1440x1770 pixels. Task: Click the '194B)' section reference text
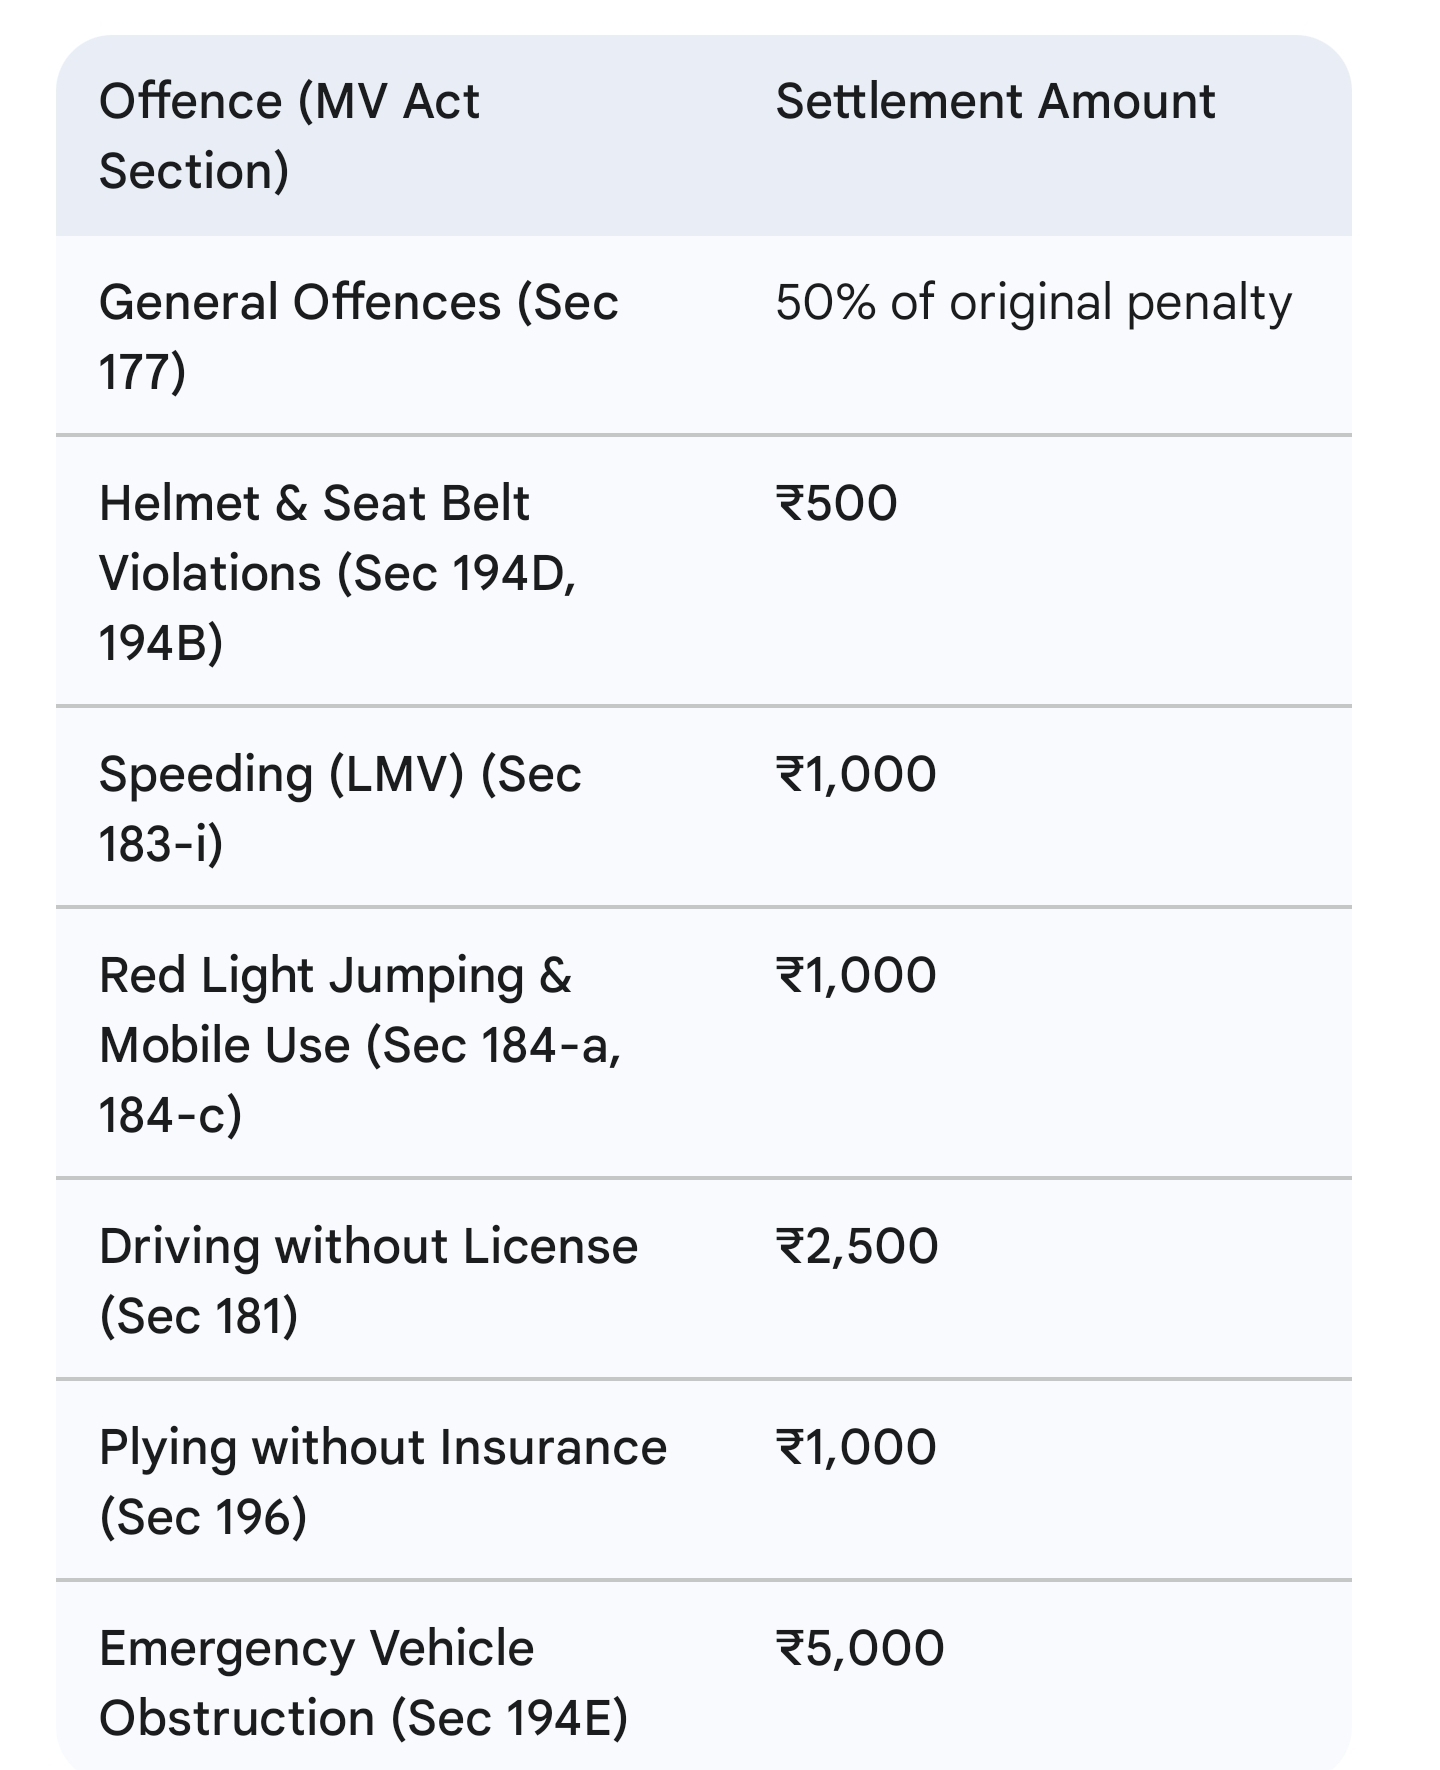pyautogui.click(x=160, y=642)
